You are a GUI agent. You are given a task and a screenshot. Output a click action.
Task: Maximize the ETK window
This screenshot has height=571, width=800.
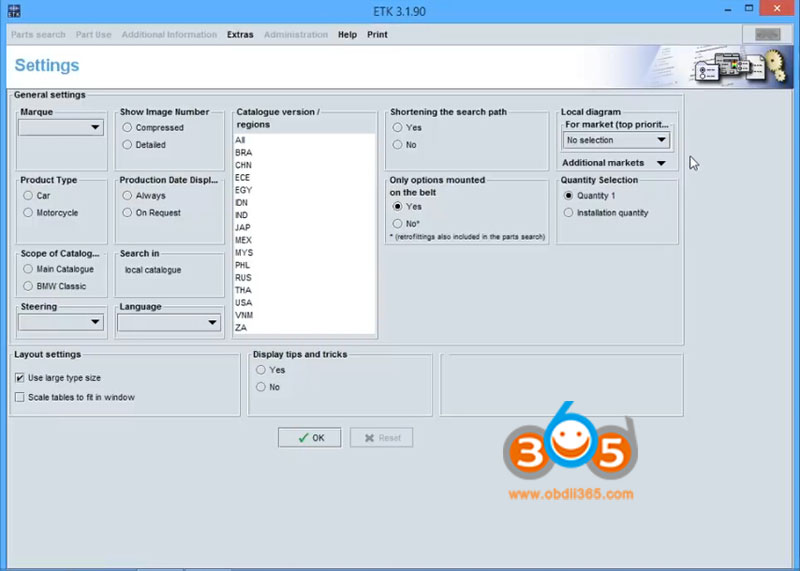[749, 8]
